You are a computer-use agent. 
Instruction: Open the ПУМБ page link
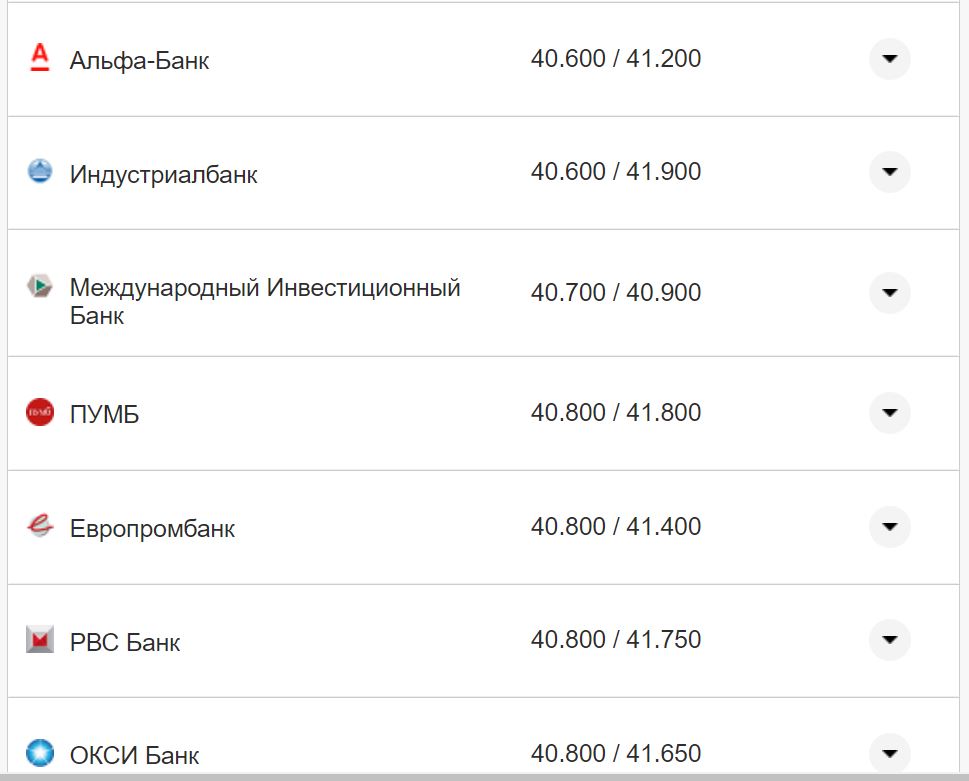pyautogui.click(x=102, y=412)
